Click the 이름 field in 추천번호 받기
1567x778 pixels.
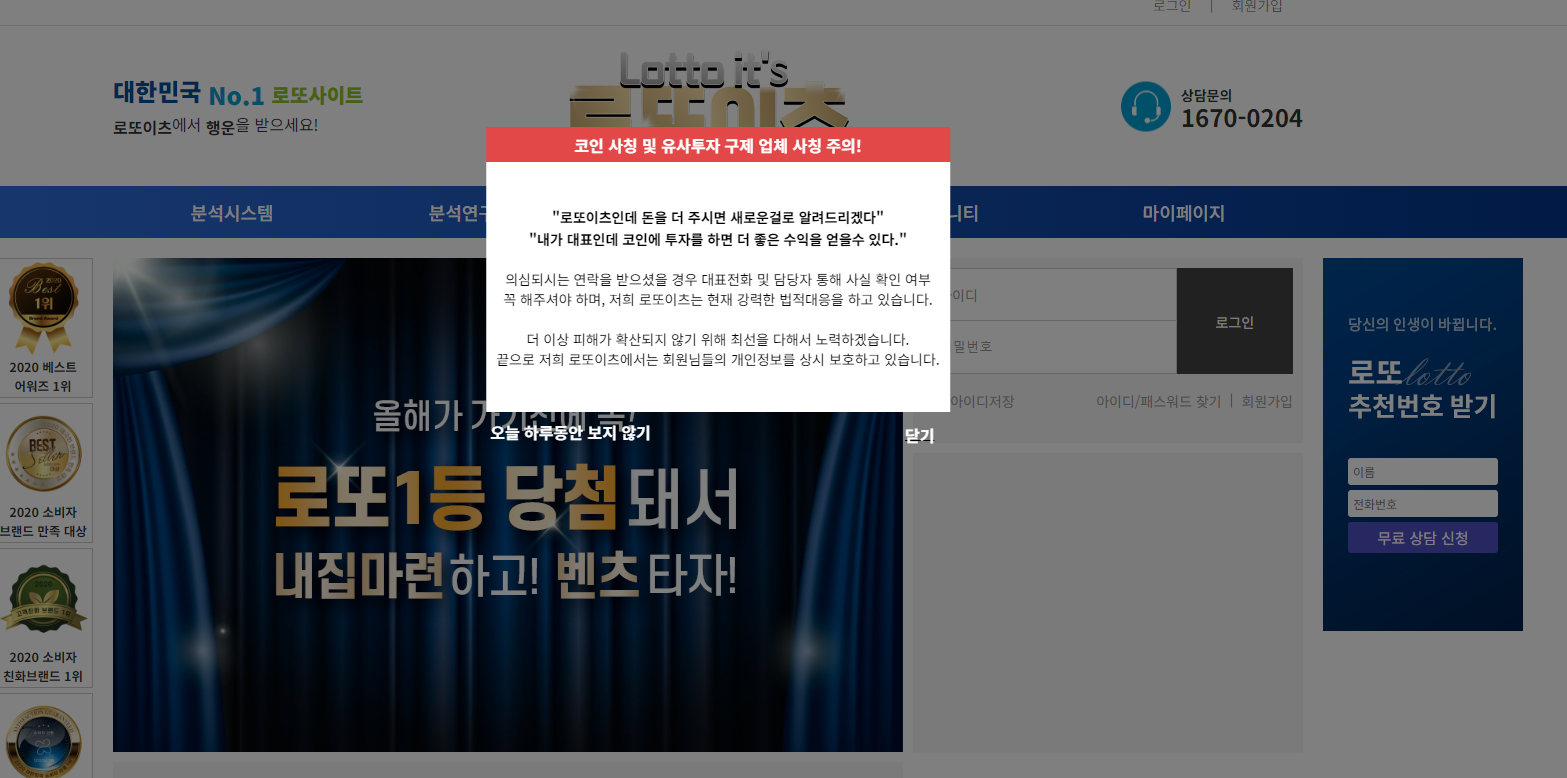tap(1422, 472)
